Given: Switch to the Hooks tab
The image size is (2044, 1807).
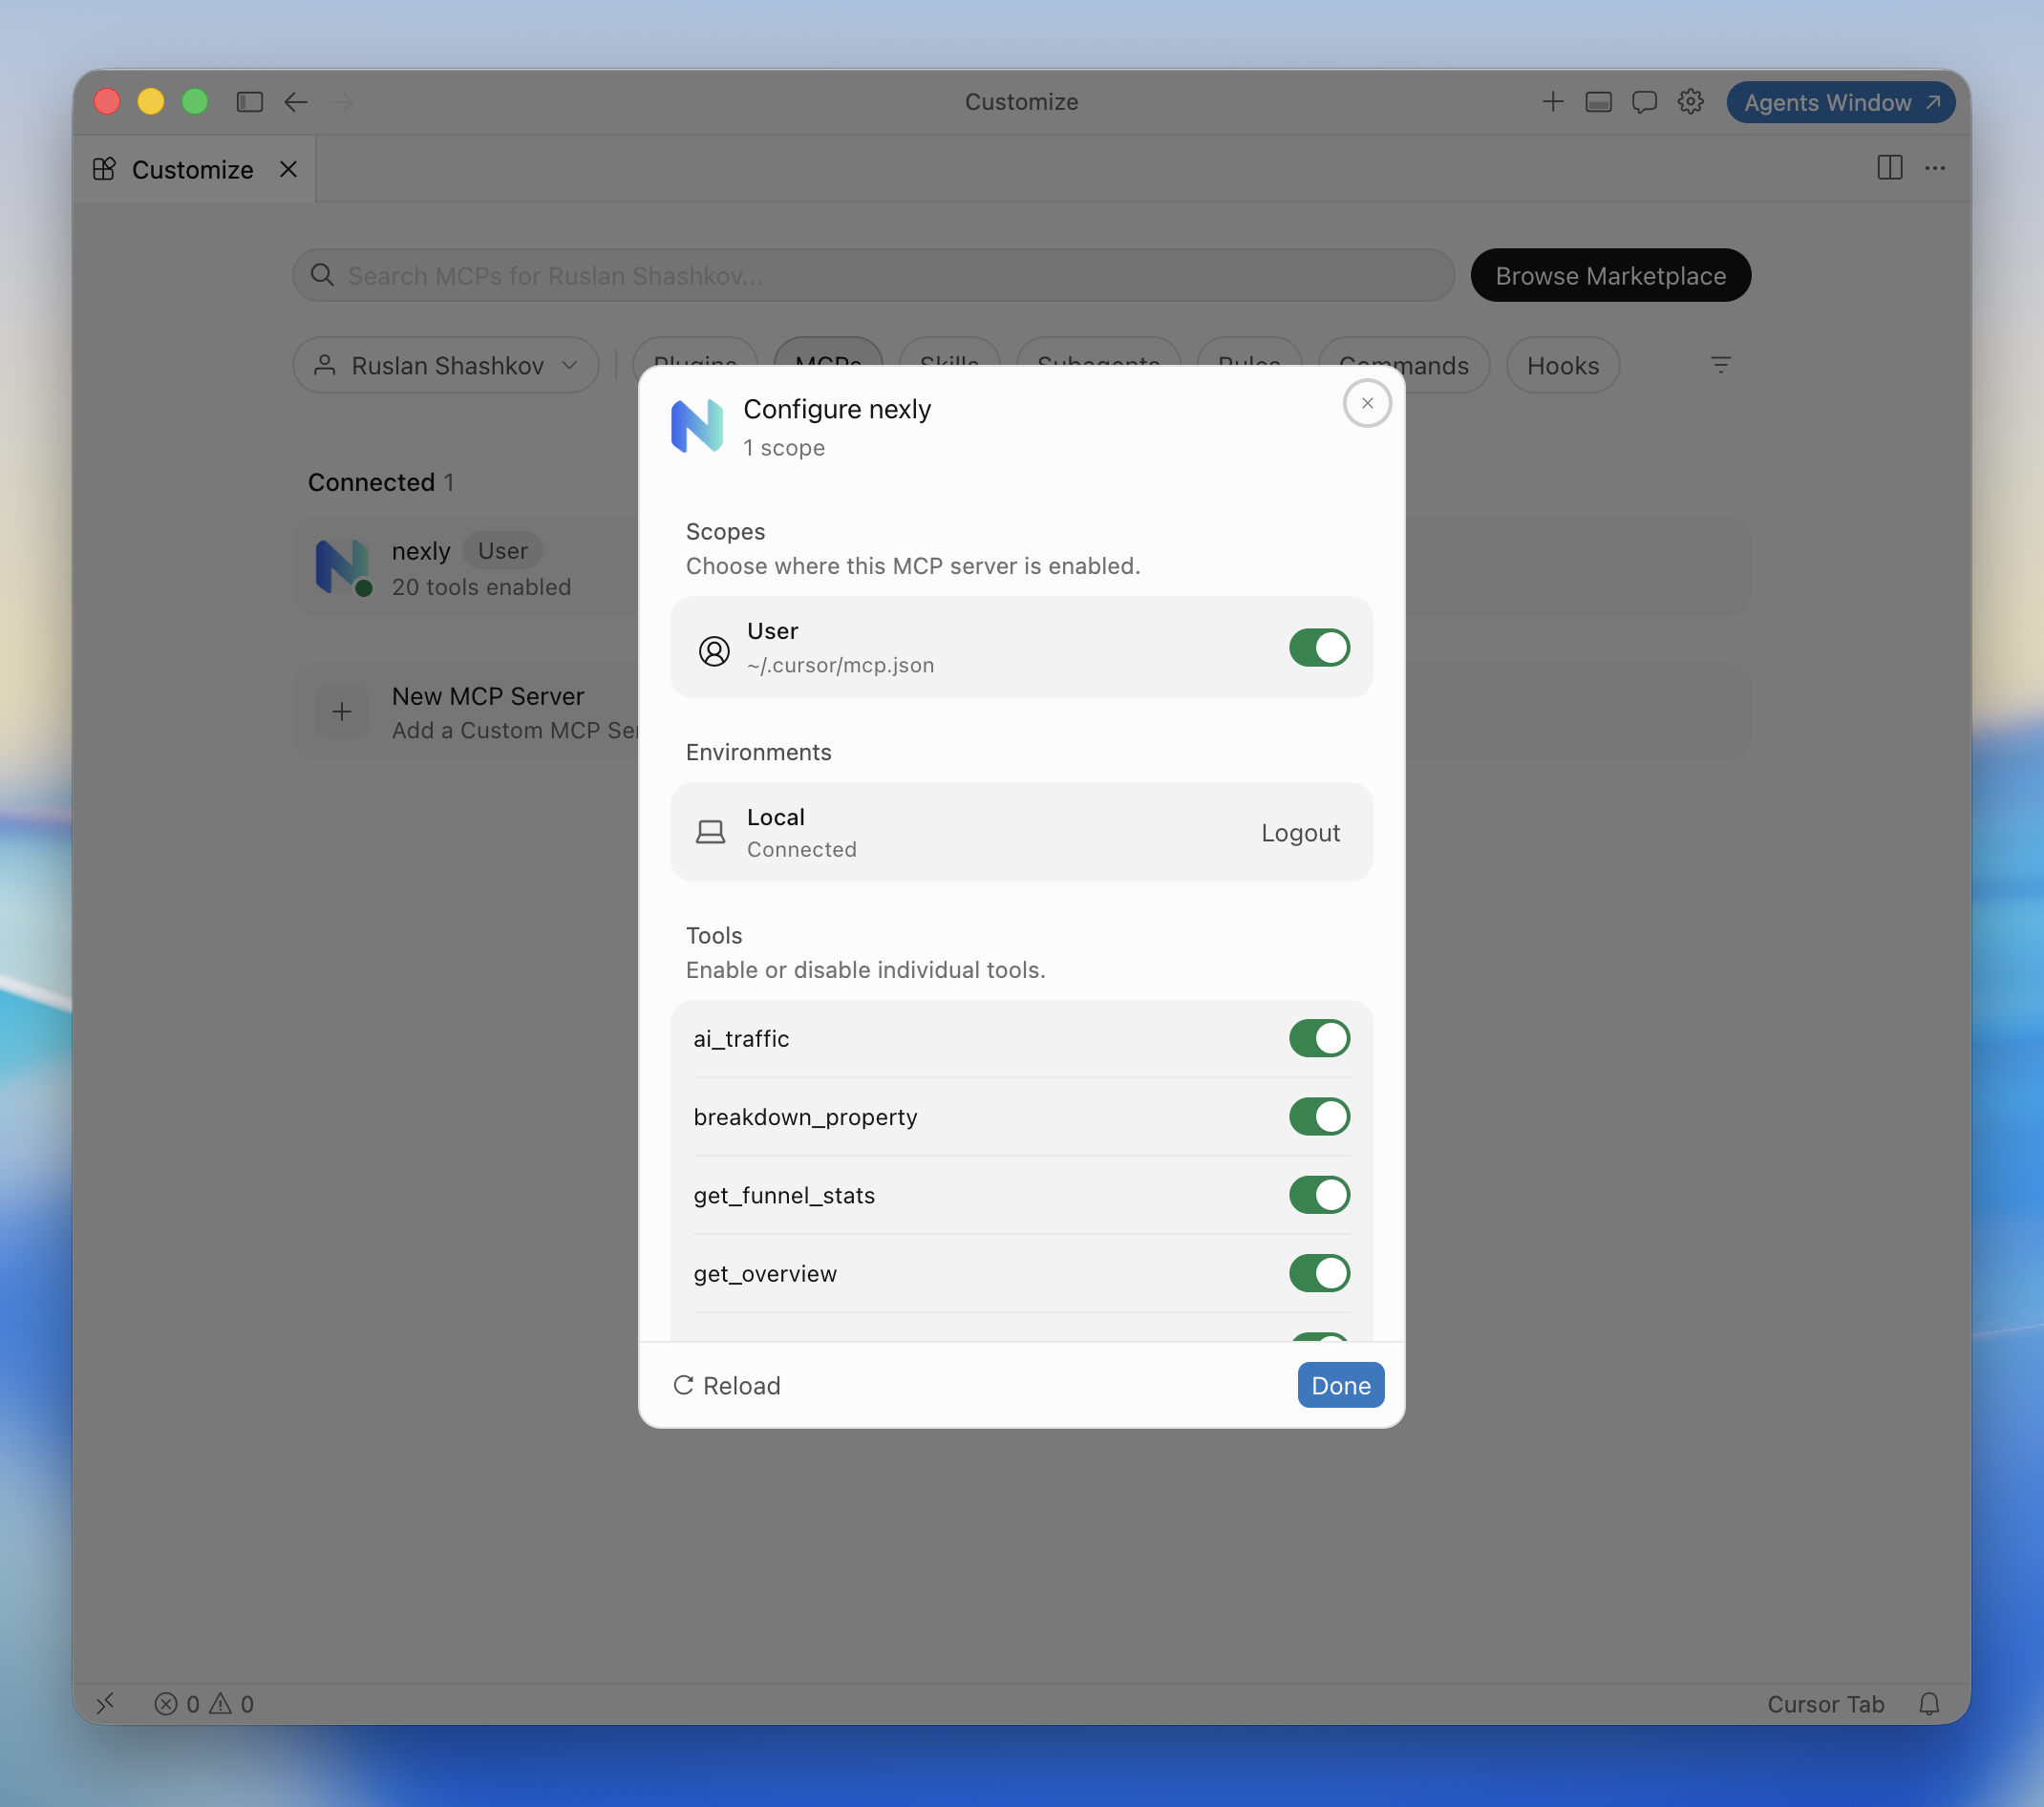Looking at the screenshot, I should [1562, 365].
